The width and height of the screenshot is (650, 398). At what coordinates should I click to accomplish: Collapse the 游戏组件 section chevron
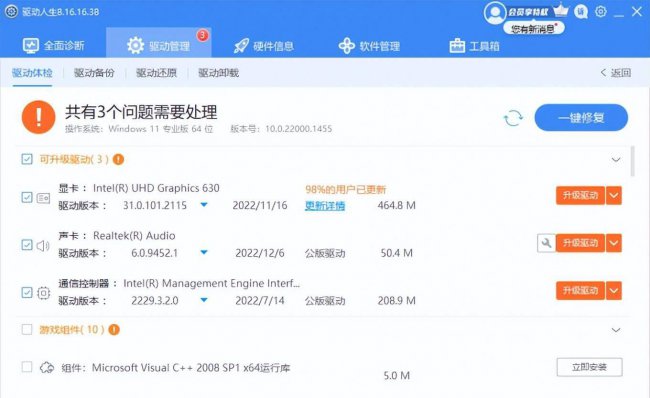[616, 330]
